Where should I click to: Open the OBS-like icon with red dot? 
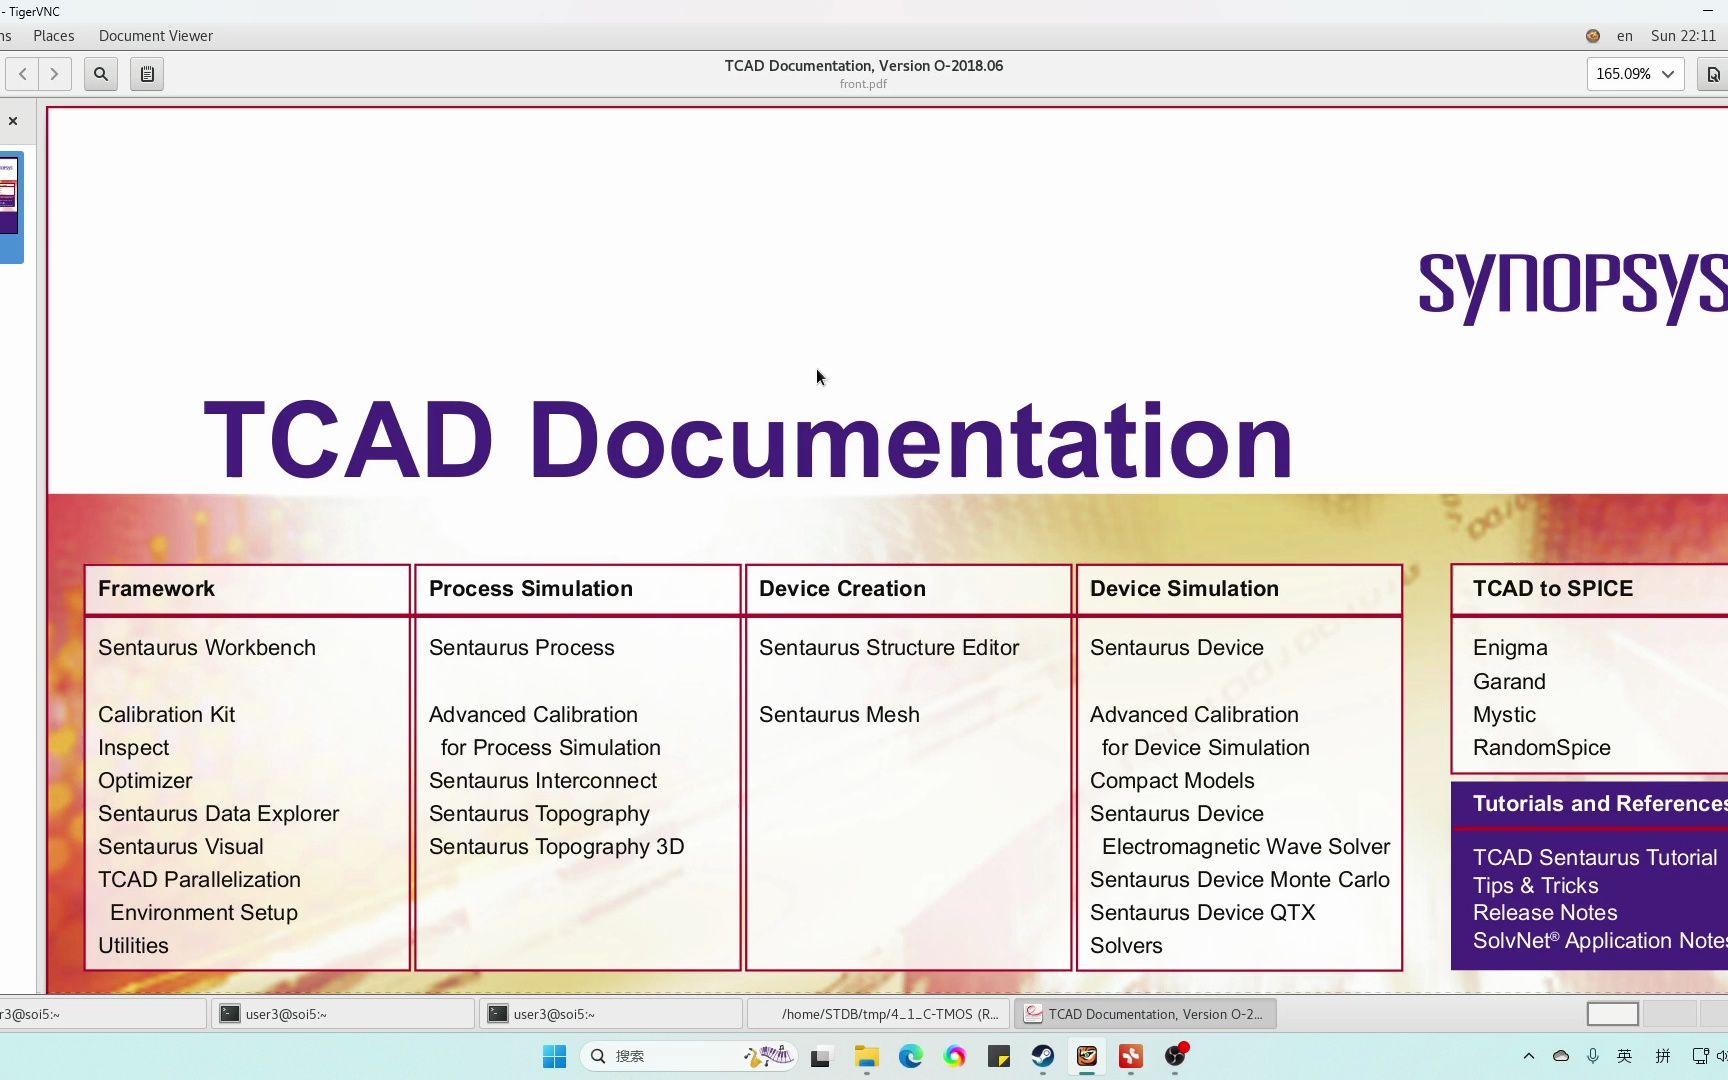(x=1175, y=1056)
